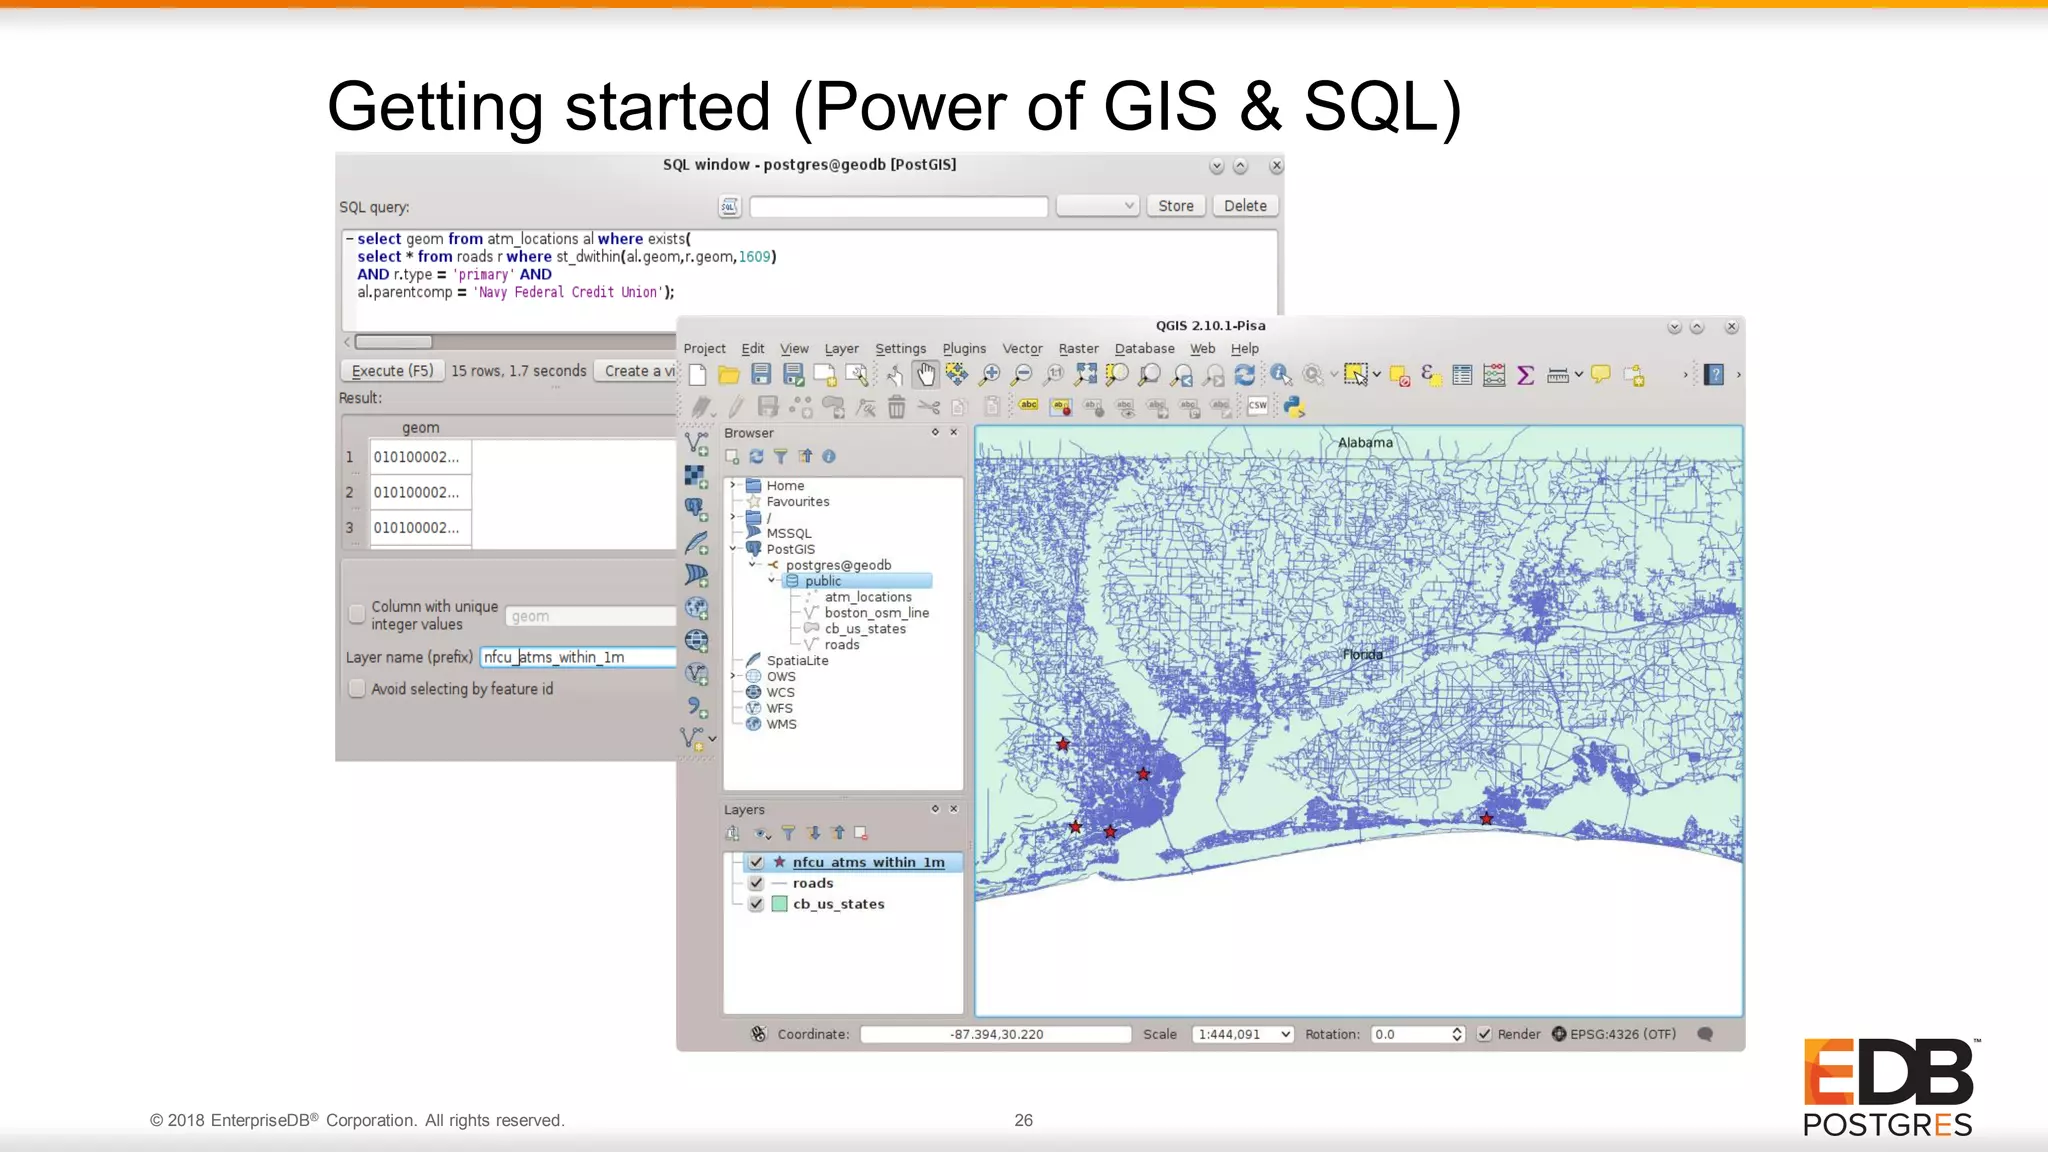Refresh the Browser panel
The width and height of the screenshot is (2048, 1152).
coord(757,457)
